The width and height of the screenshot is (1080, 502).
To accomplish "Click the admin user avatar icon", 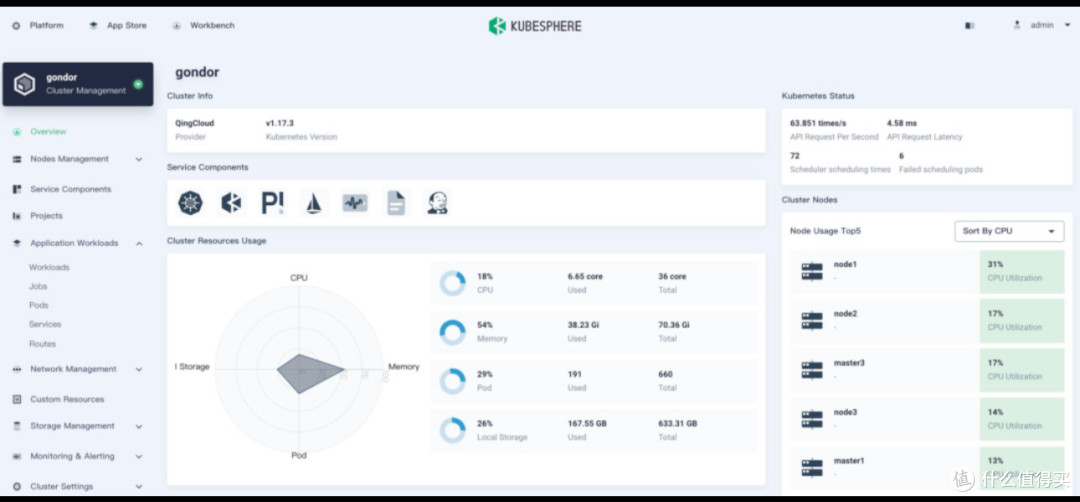I will click(x=1017, y=25).
